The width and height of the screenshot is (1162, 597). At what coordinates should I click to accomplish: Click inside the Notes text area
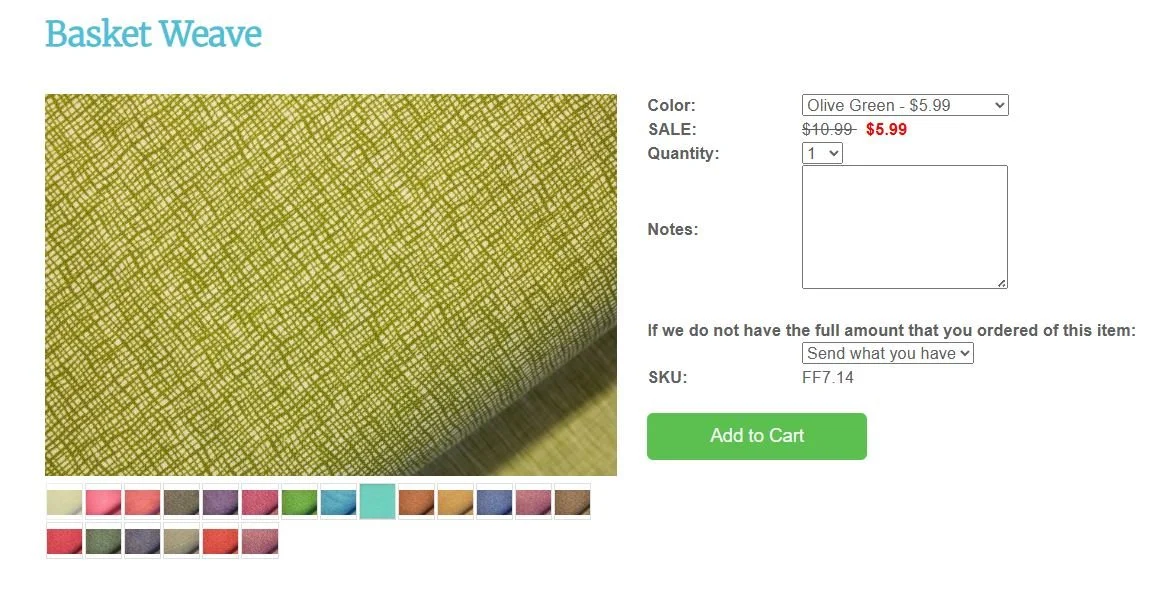point(905,227)
